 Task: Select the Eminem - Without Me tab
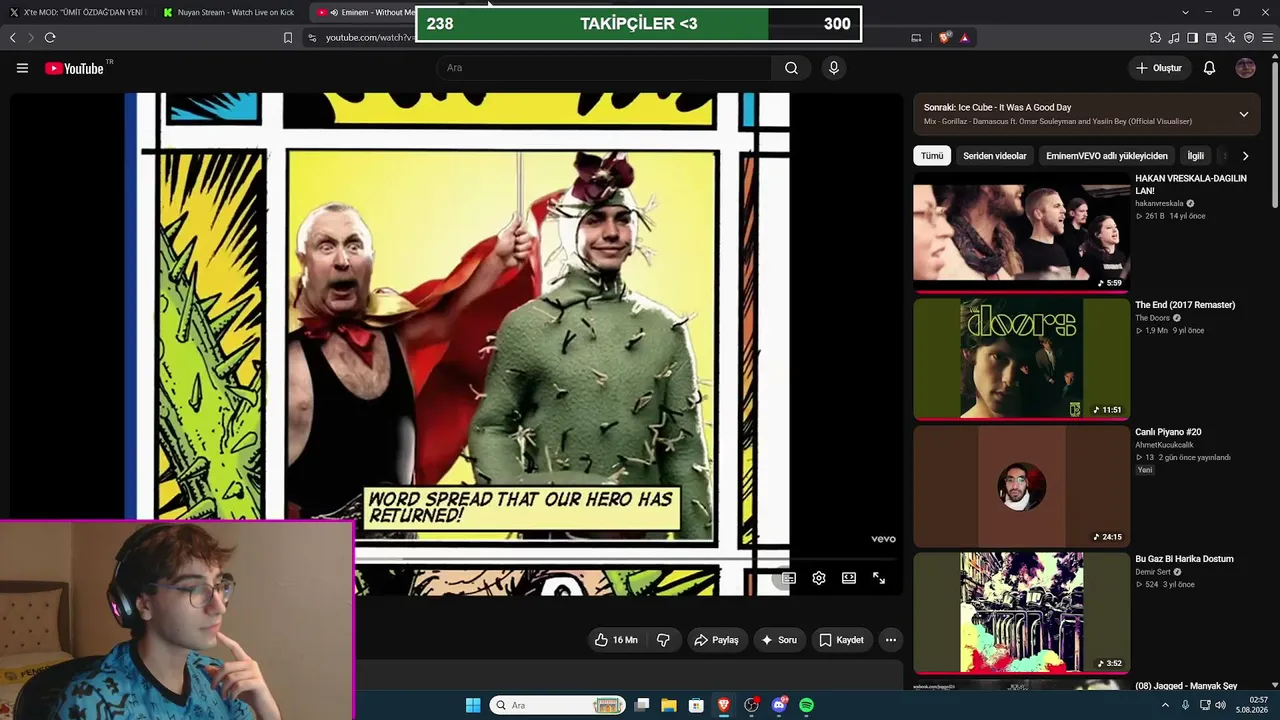point(362,12)
